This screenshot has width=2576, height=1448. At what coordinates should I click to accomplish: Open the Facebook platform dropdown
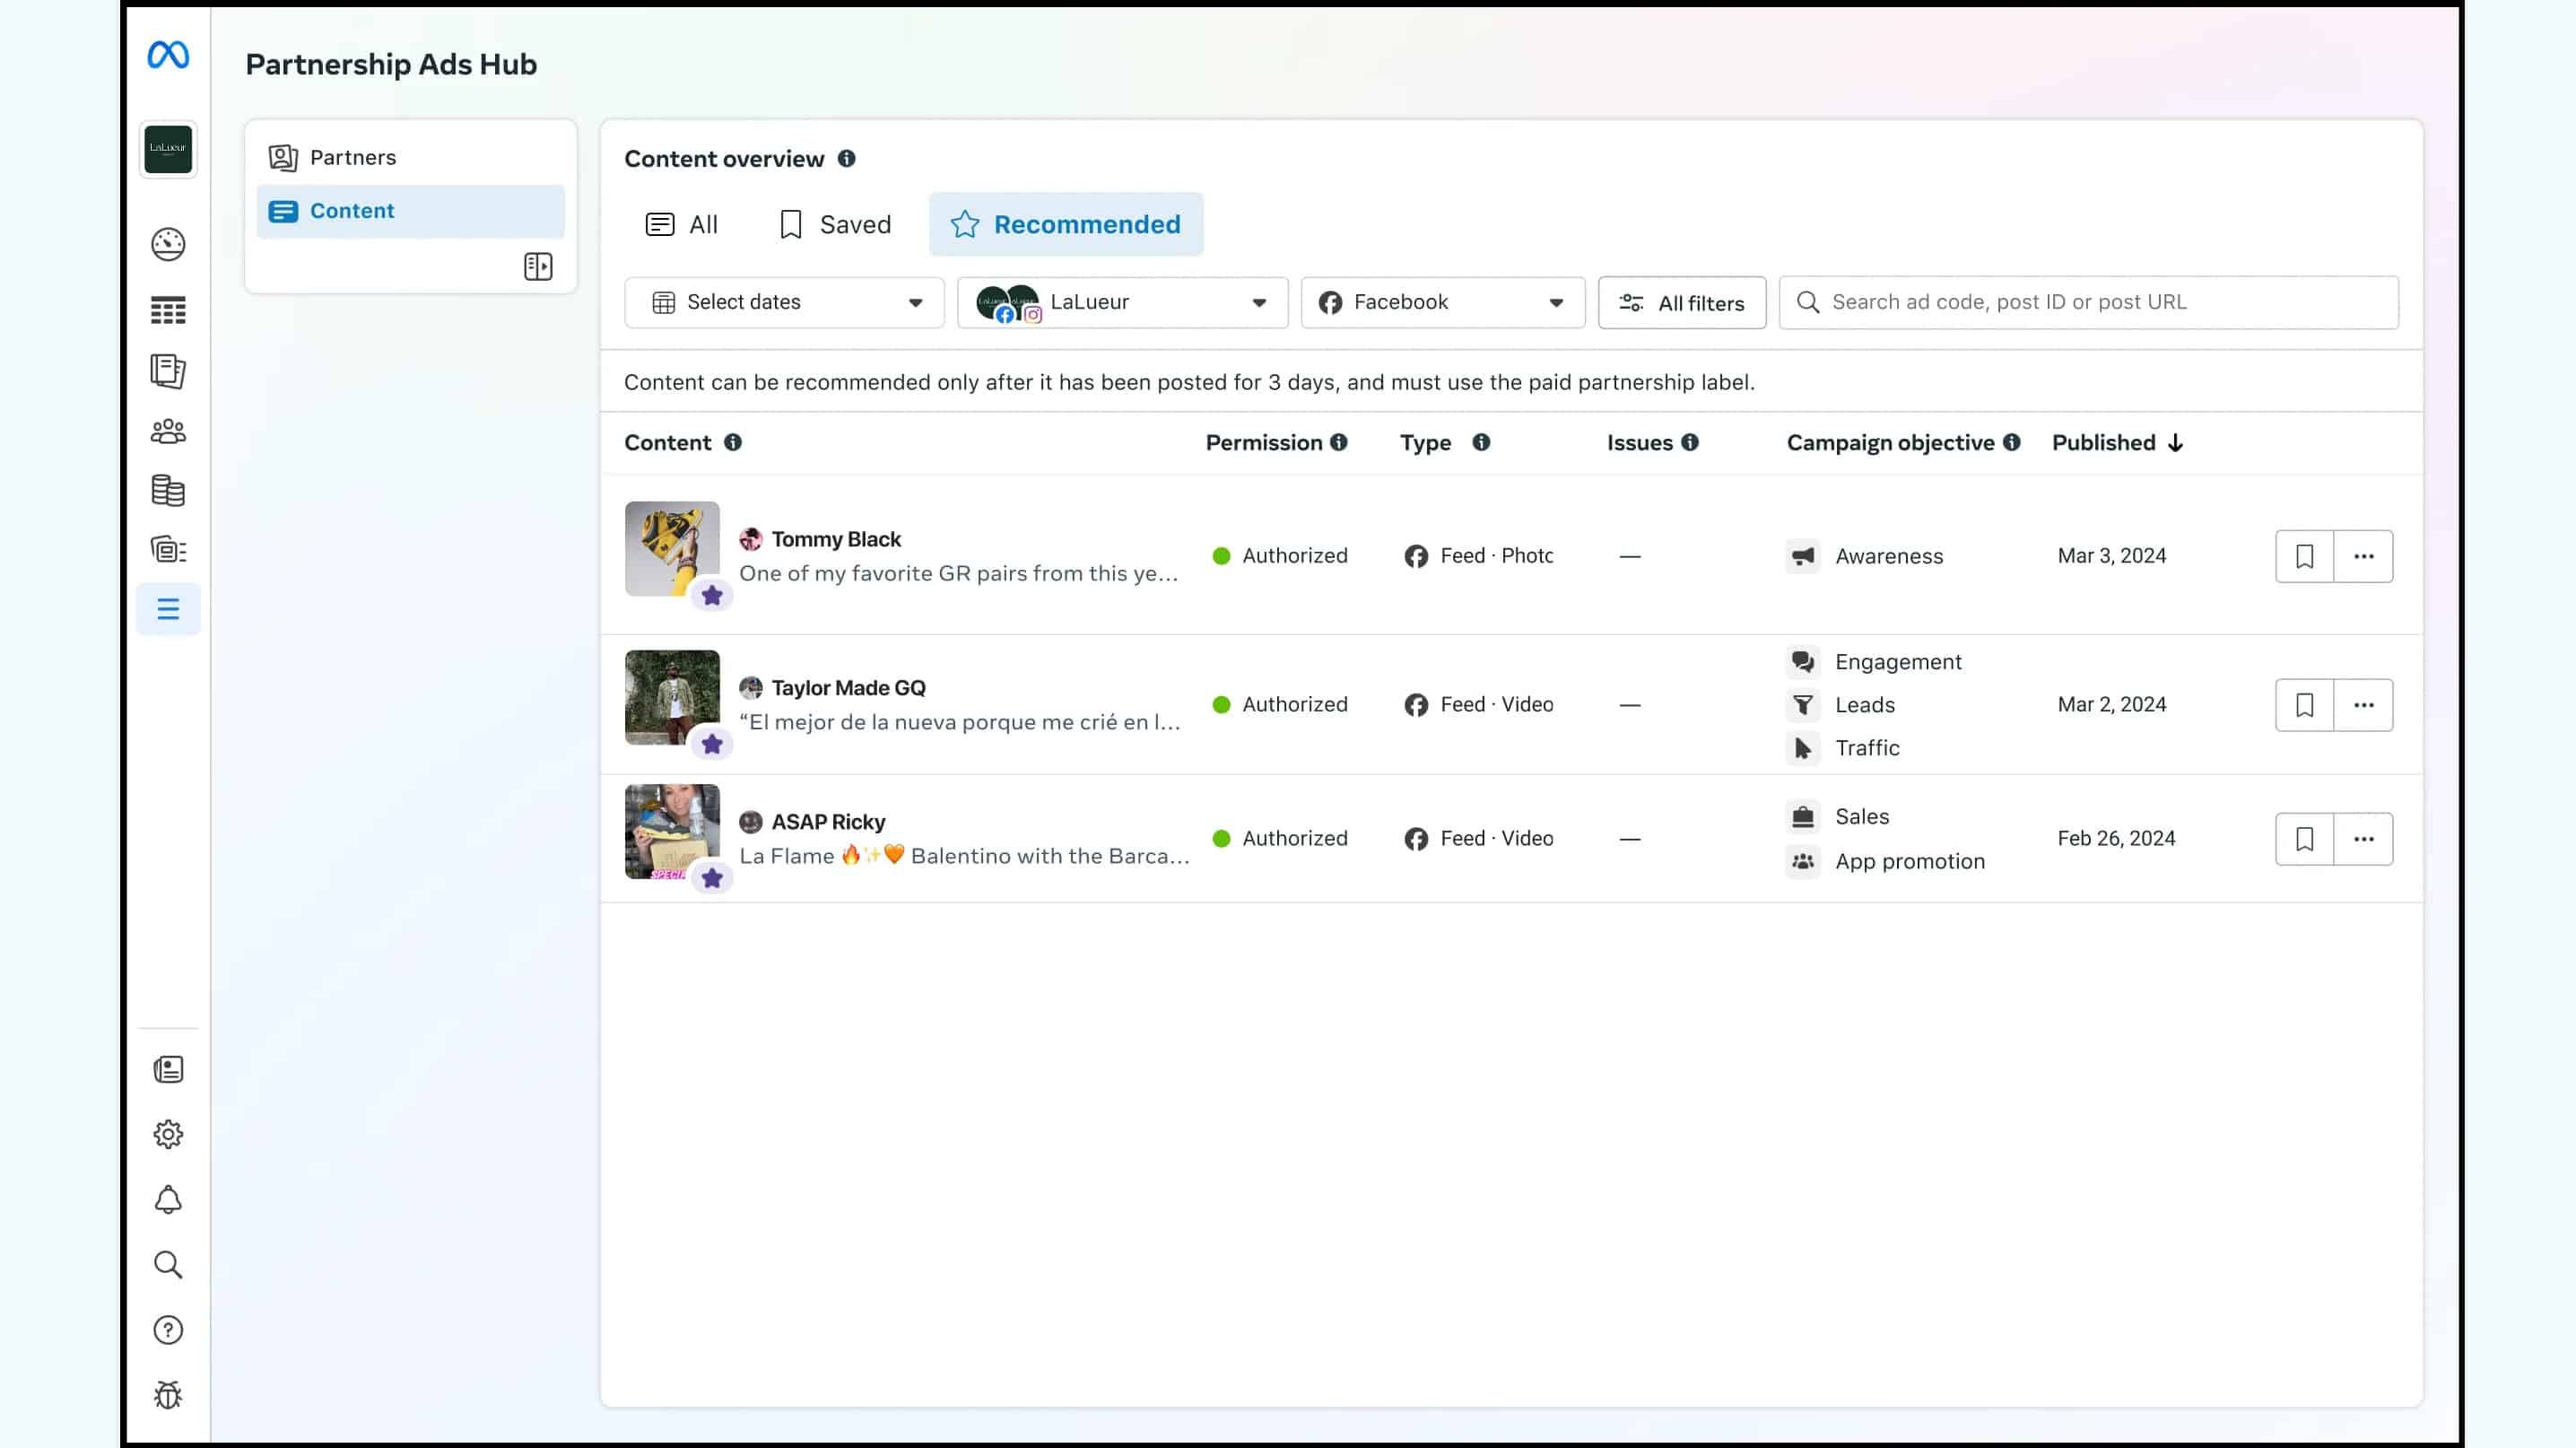click(x=1441, y=302)
